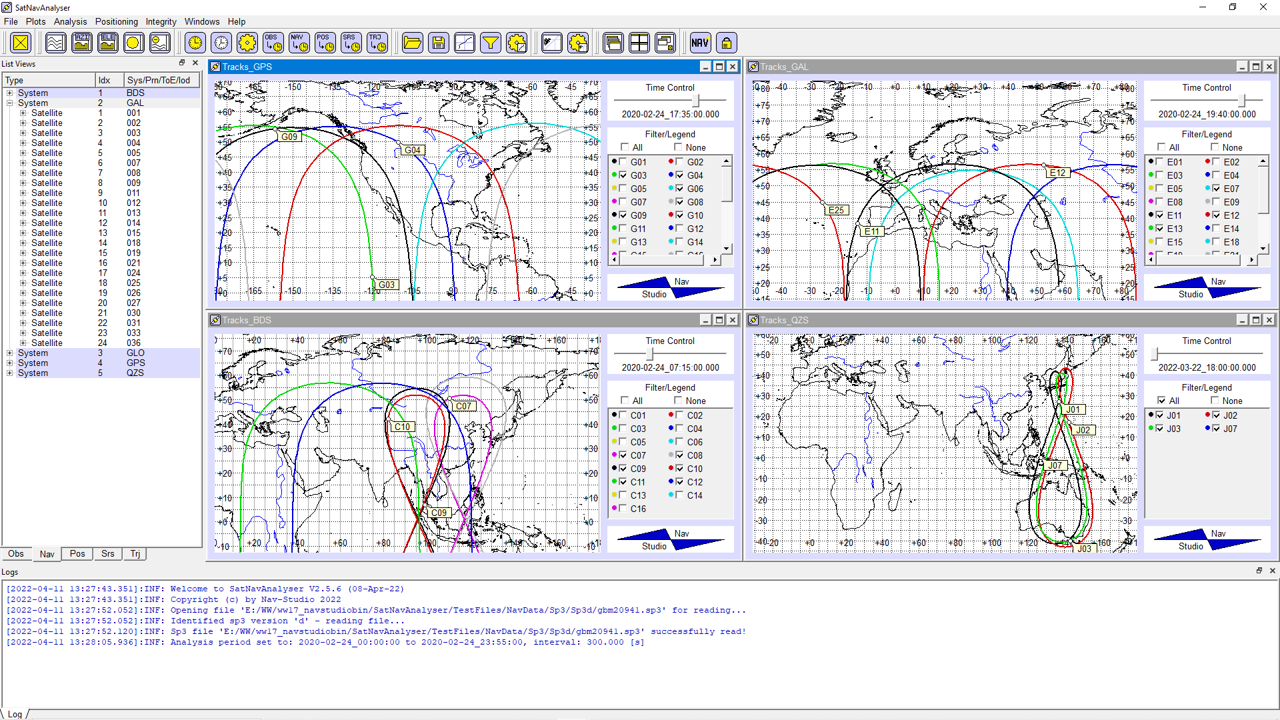1280x720 pixels.
Task: Click the TRJ clock toolbar icon
Action: pos(377,42)
